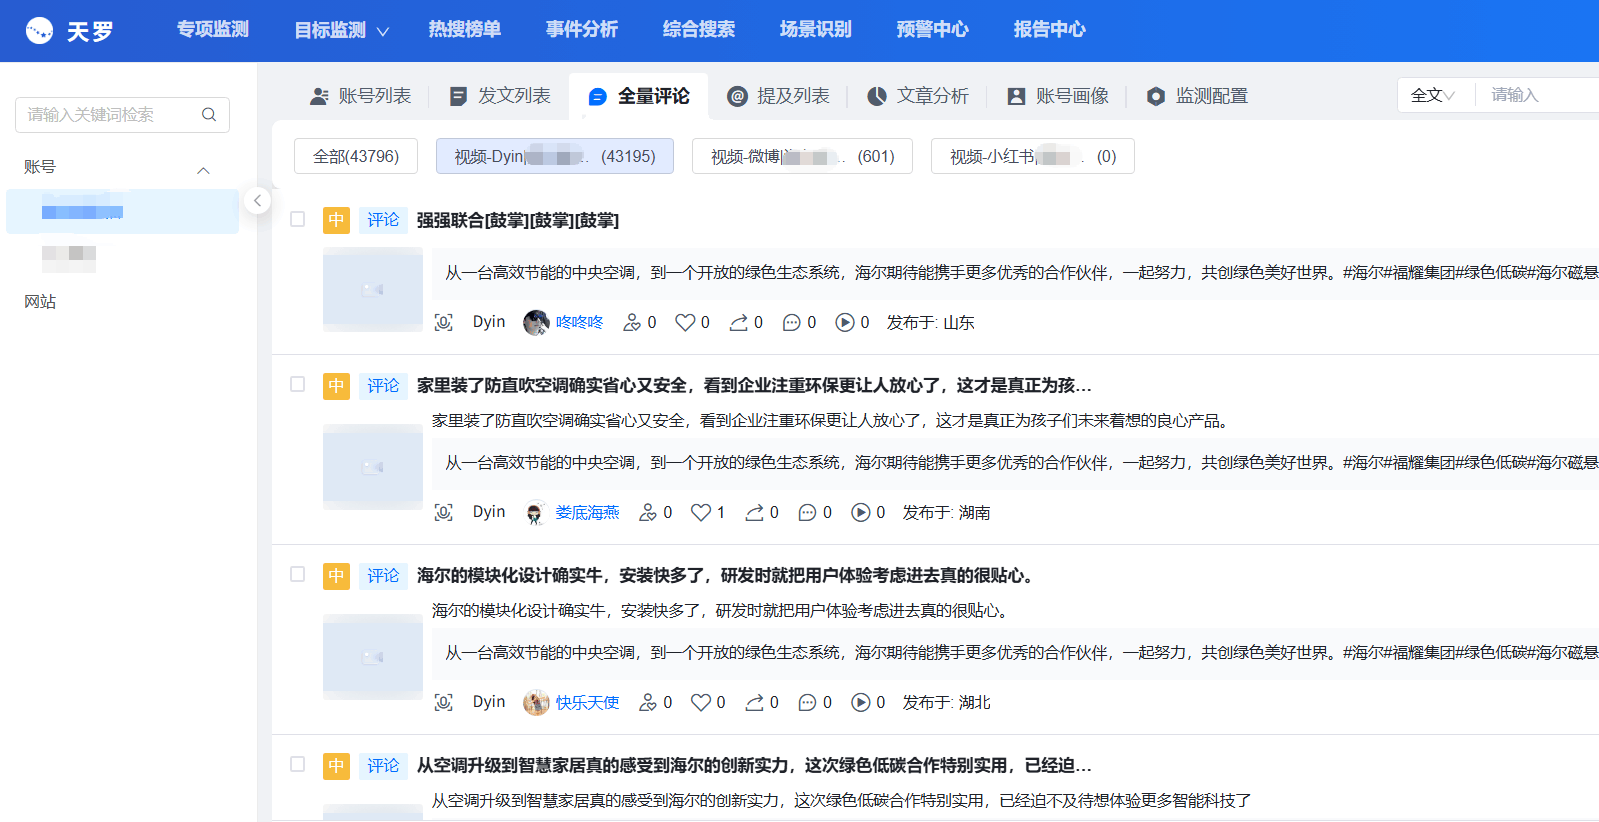
Task: Click the heart likes icon in 娄底海燕 row
Action: pos(701,512)
